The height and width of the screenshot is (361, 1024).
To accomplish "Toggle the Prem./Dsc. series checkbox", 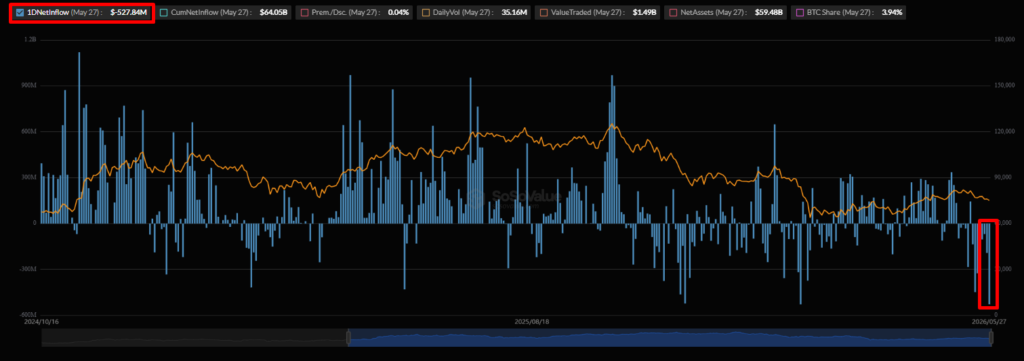I will [x=304, y=12].
